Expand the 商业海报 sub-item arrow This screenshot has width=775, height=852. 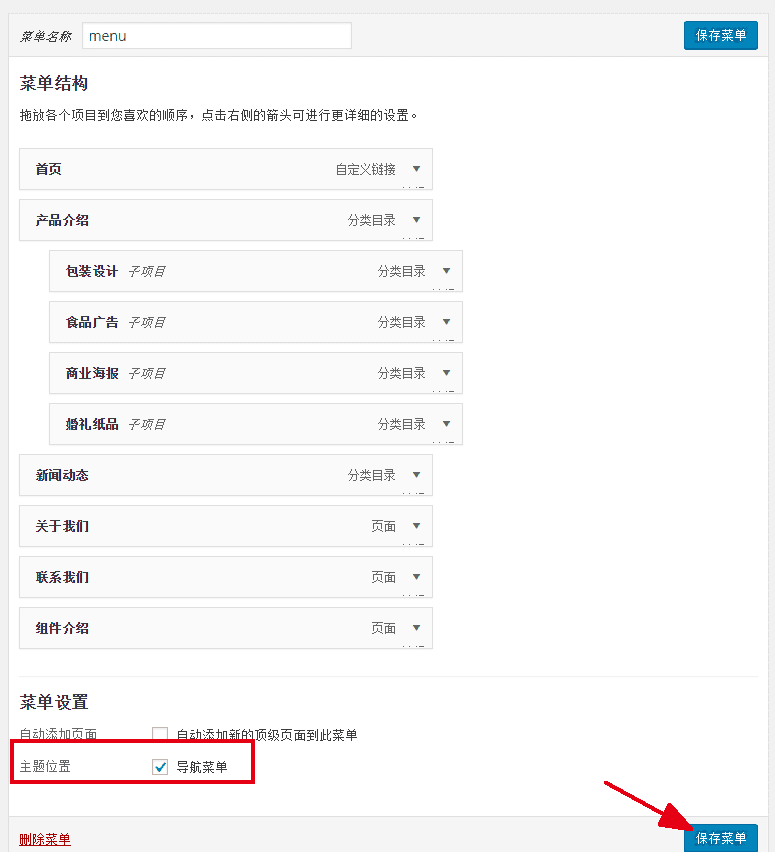[x=446, y=373]
